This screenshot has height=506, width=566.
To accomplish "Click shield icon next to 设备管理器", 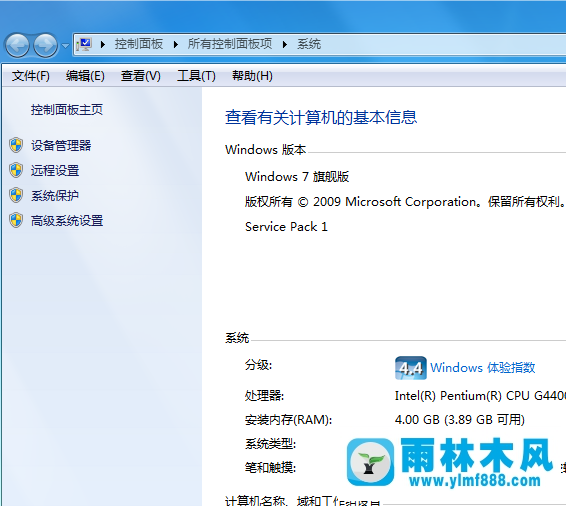I will [x=16, y=145].
